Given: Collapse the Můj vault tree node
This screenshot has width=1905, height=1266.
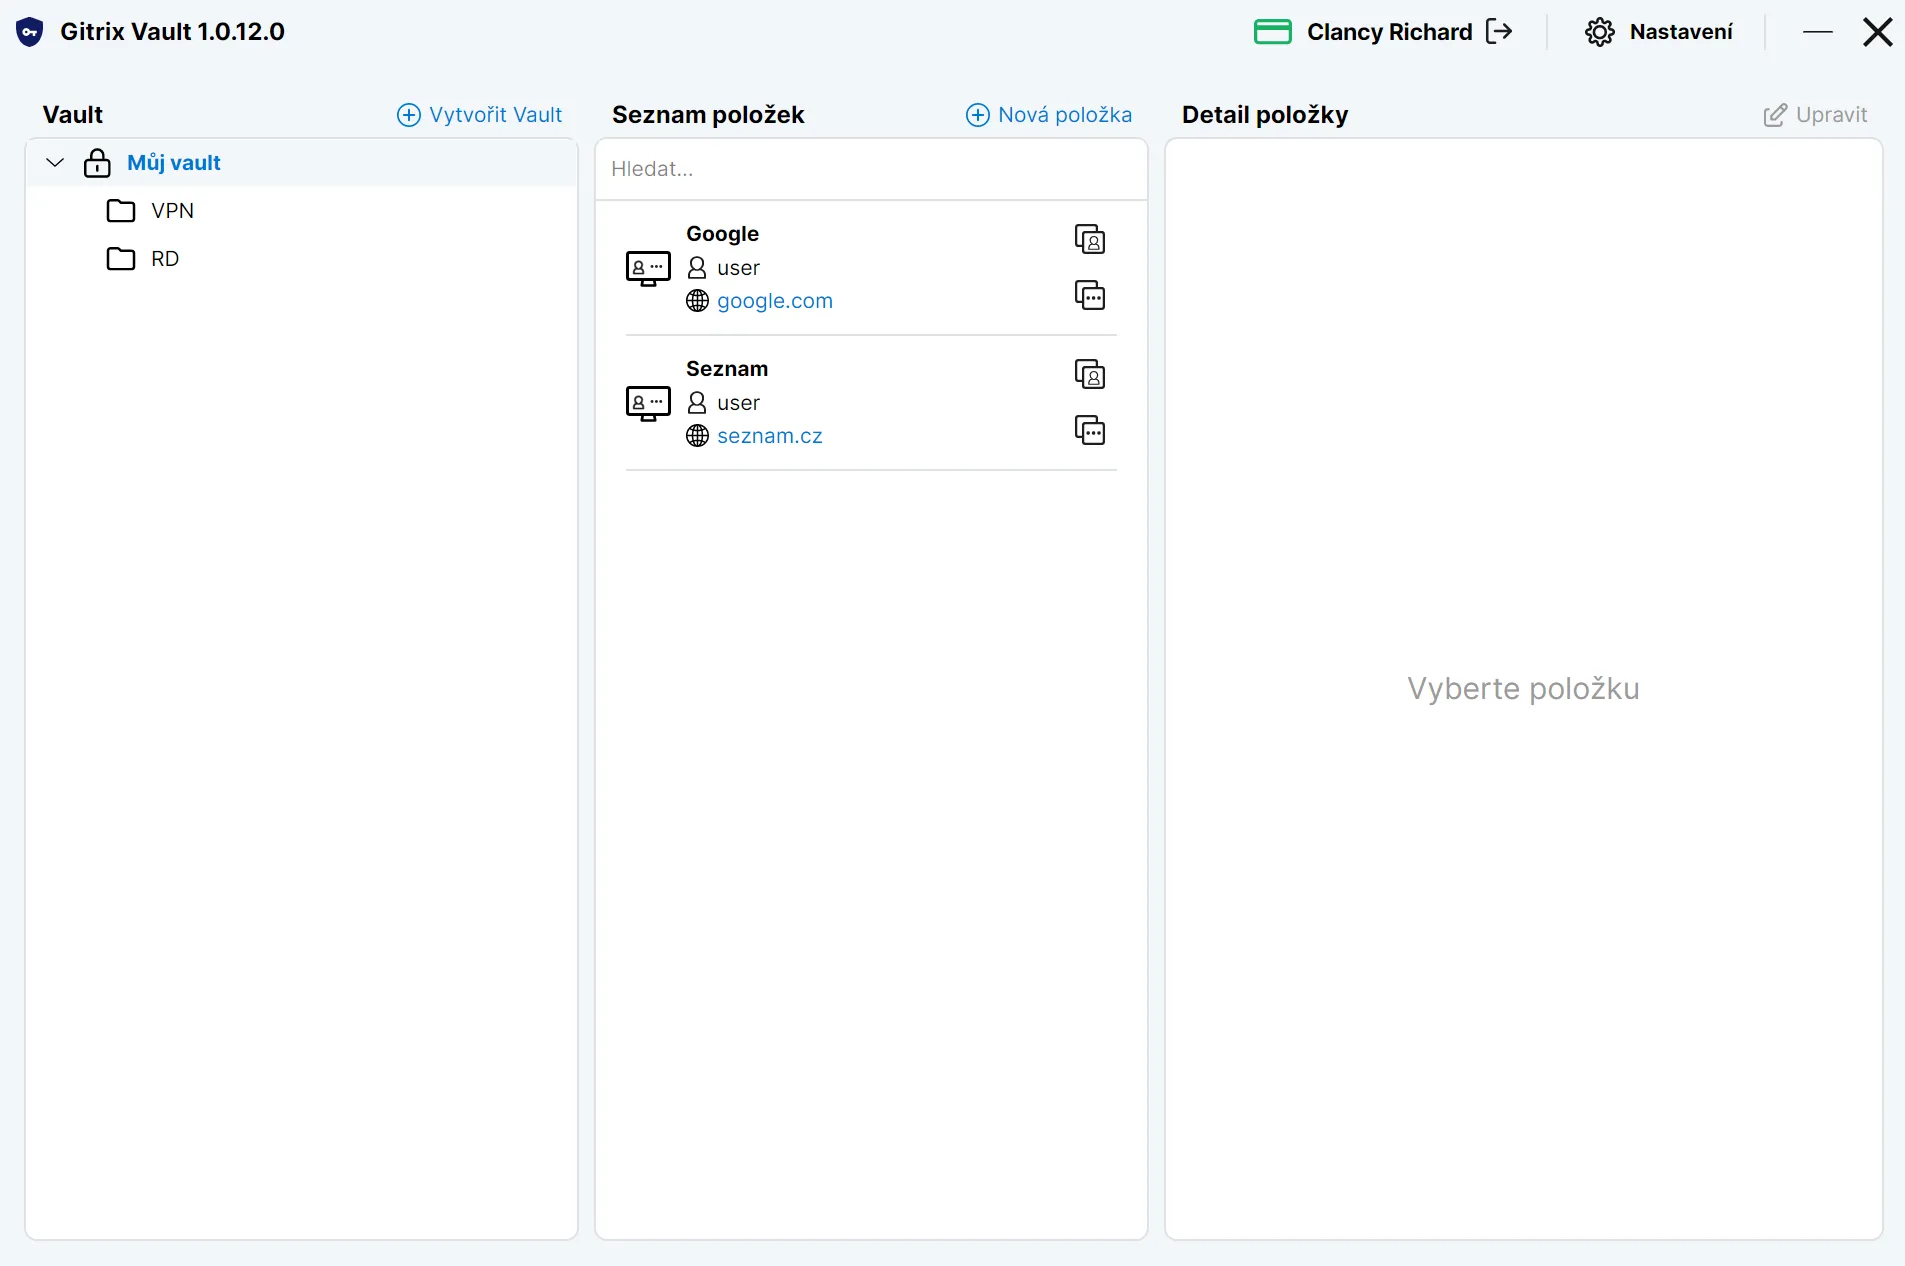Looking at the screenshot, I should (x=55, y=163).
